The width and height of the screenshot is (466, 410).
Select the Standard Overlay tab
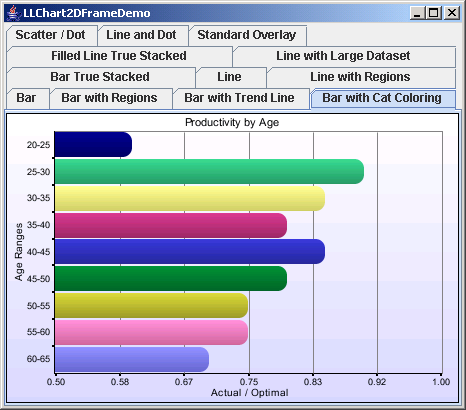[248, 35]
